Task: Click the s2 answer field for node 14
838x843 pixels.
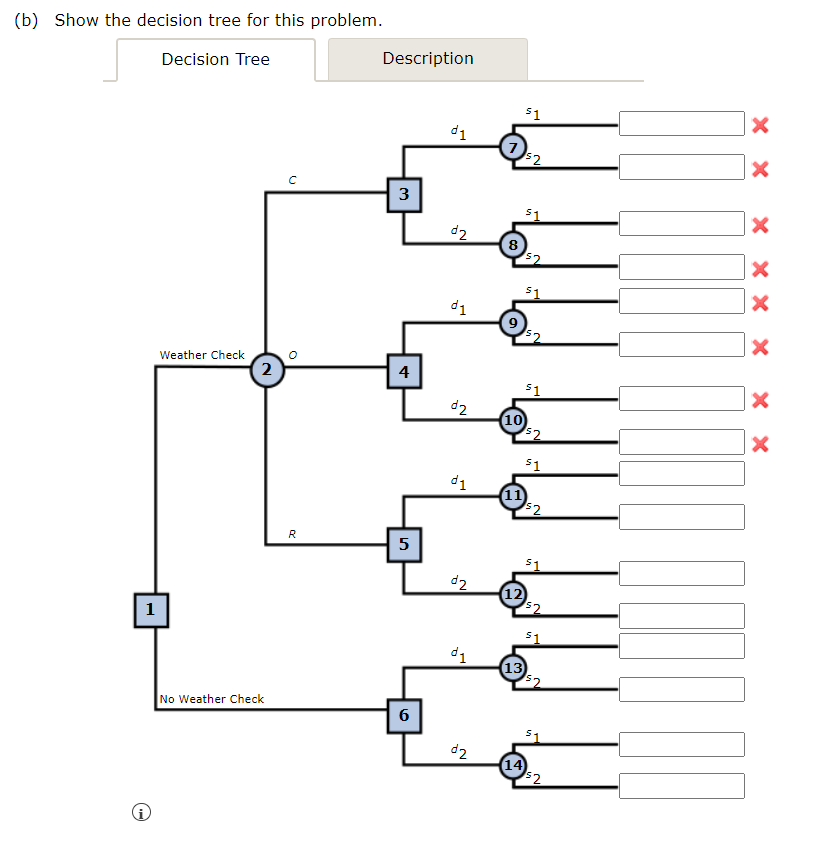Action: [681, 785]
